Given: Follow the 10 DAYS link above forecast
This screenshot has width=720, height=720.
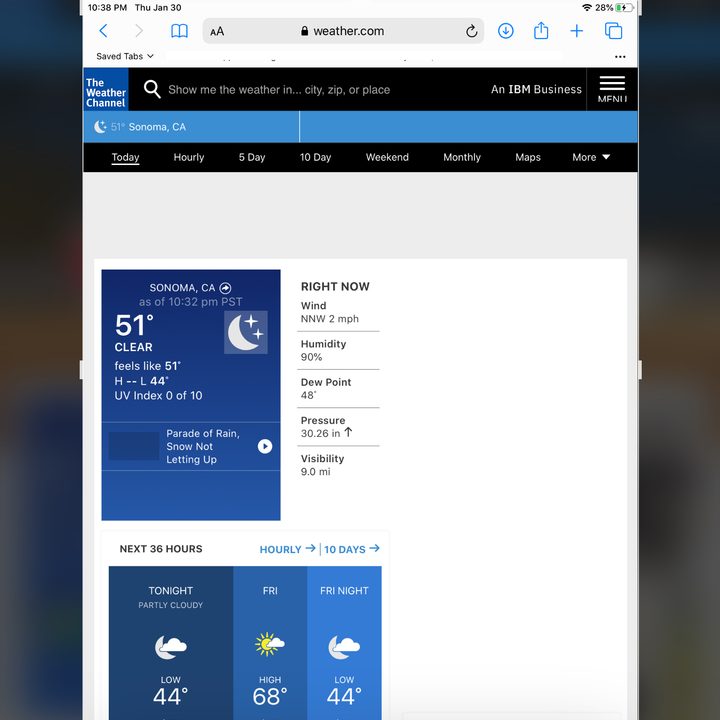Looking at the screenshot, I should (352, 549).
